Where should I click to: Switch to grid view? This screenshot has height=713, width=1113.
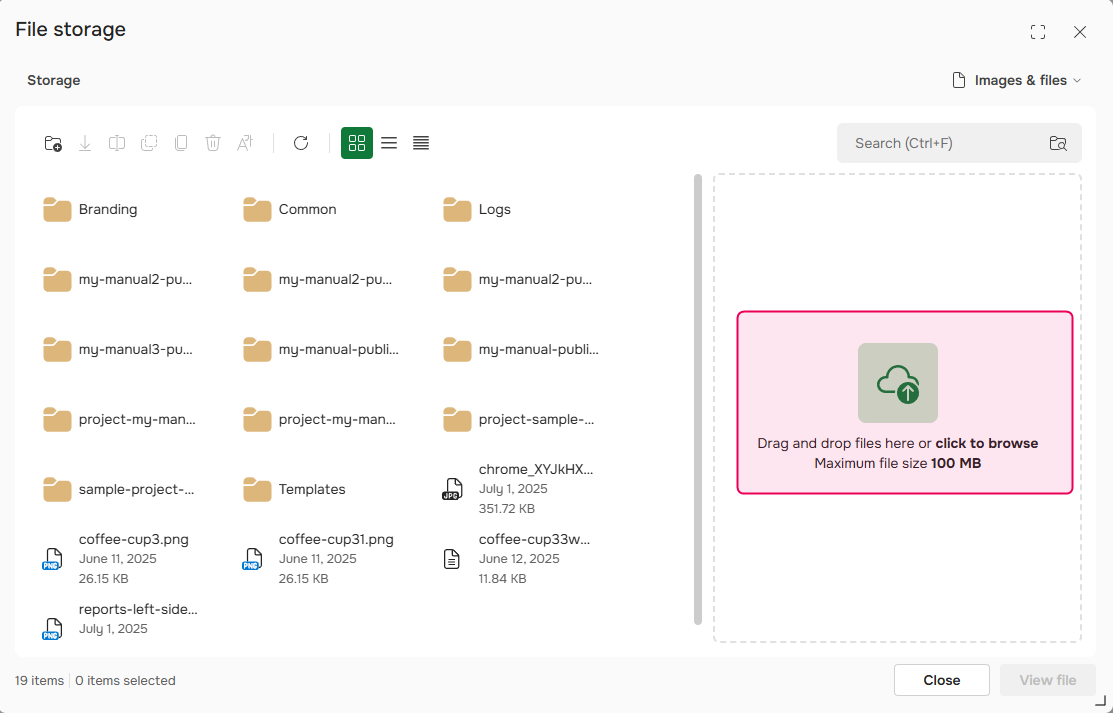pos(357,143)
